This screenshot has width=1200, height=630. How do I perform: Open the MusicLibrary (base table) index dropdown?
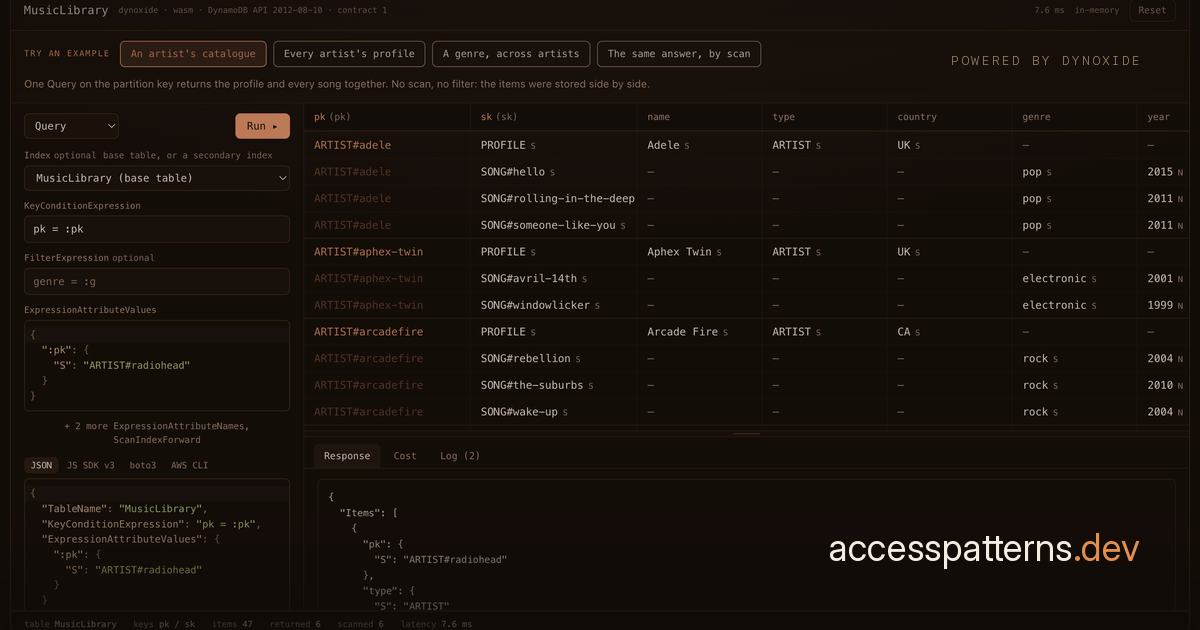point(157,178)
